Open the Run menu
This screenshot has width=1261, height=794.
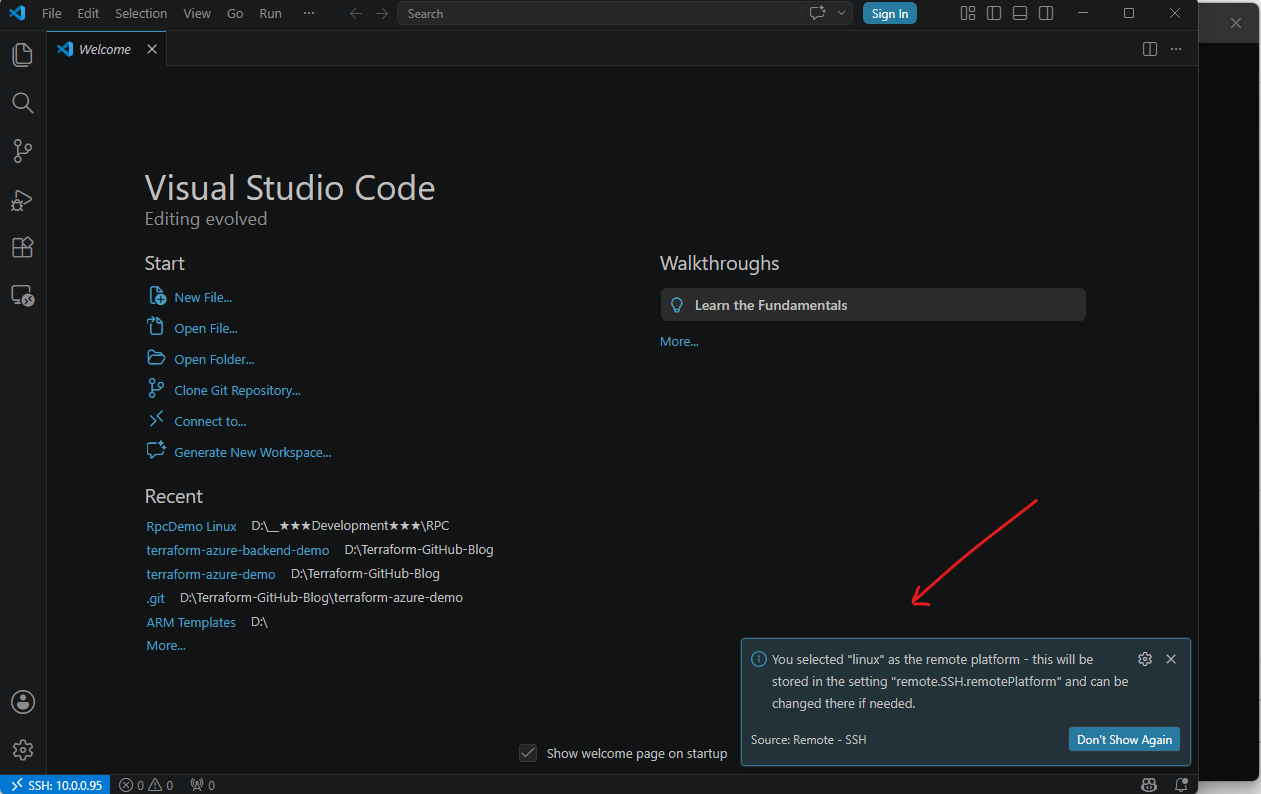click(x=270, y=13)
